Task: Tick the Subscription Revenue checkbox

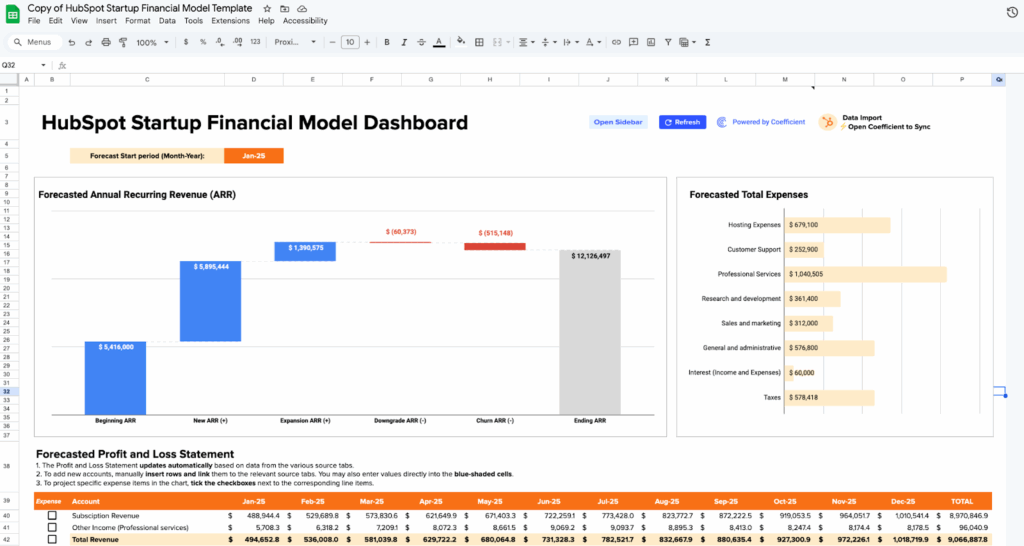Action: pyautogui.click(x=51, y=515)
